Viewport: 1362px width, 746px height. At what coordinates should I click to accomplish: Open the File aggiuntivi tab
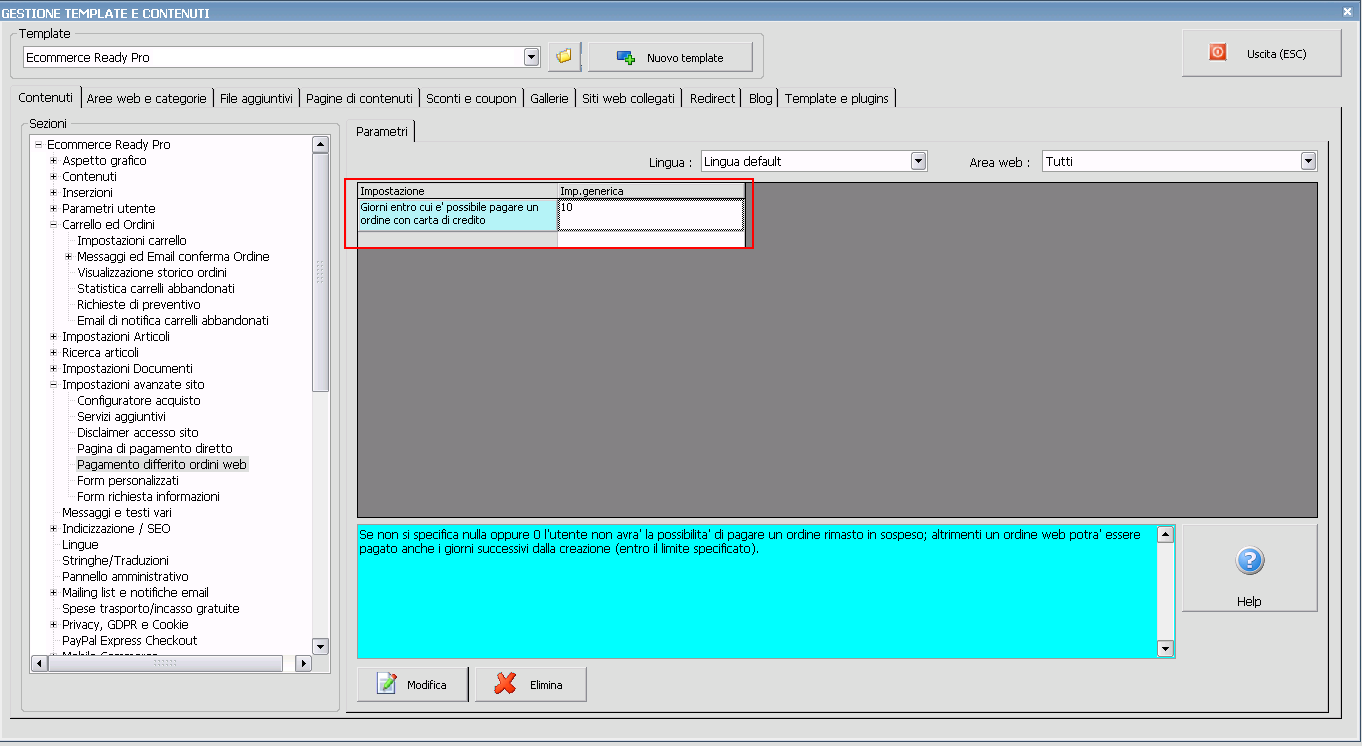[x=256, y=98]
